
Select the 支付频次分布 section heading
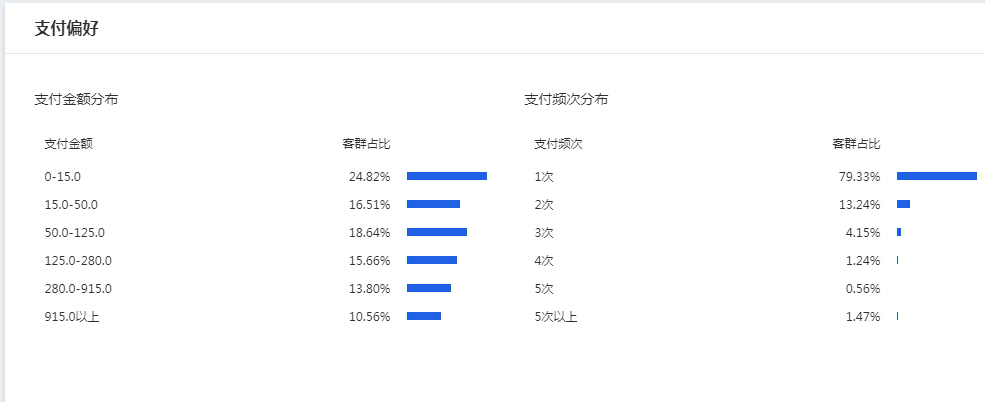566,99
